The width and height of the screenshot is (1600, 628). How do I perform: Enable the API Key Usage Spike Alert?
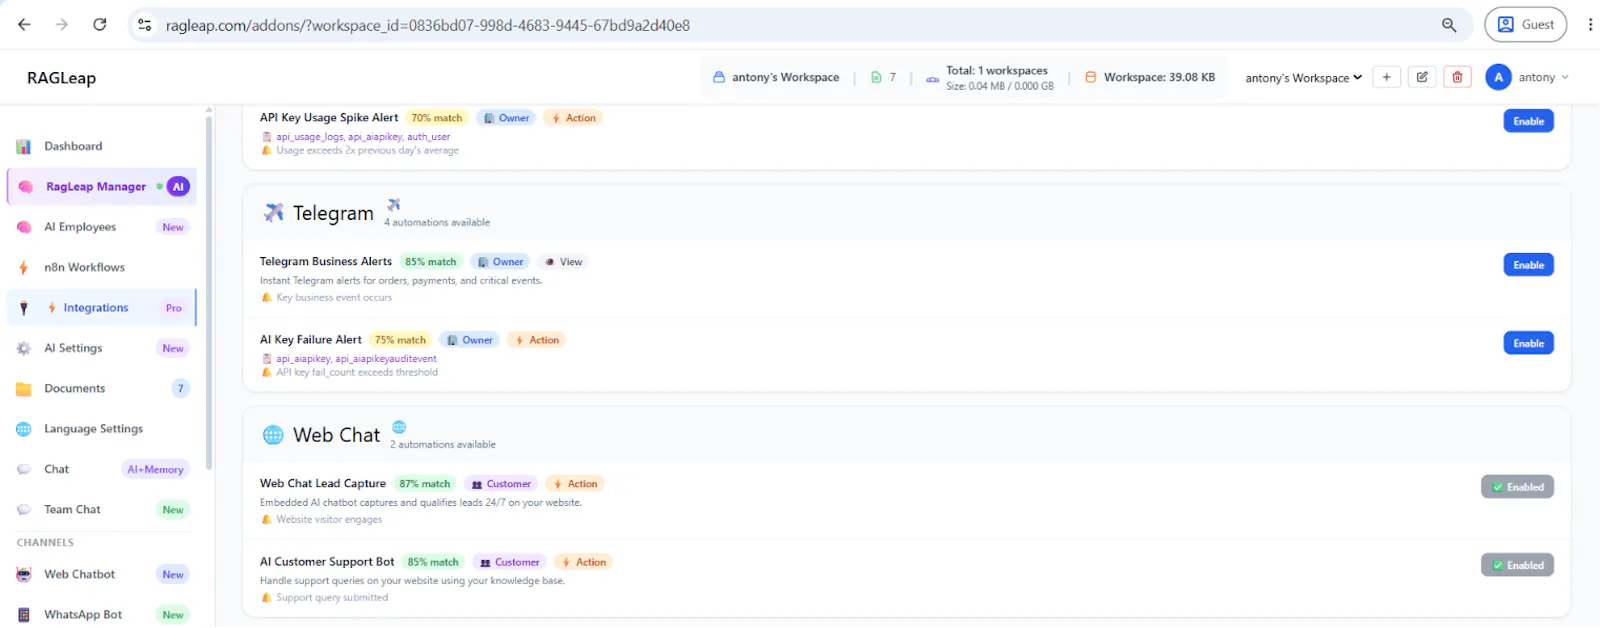point(1528,121)
